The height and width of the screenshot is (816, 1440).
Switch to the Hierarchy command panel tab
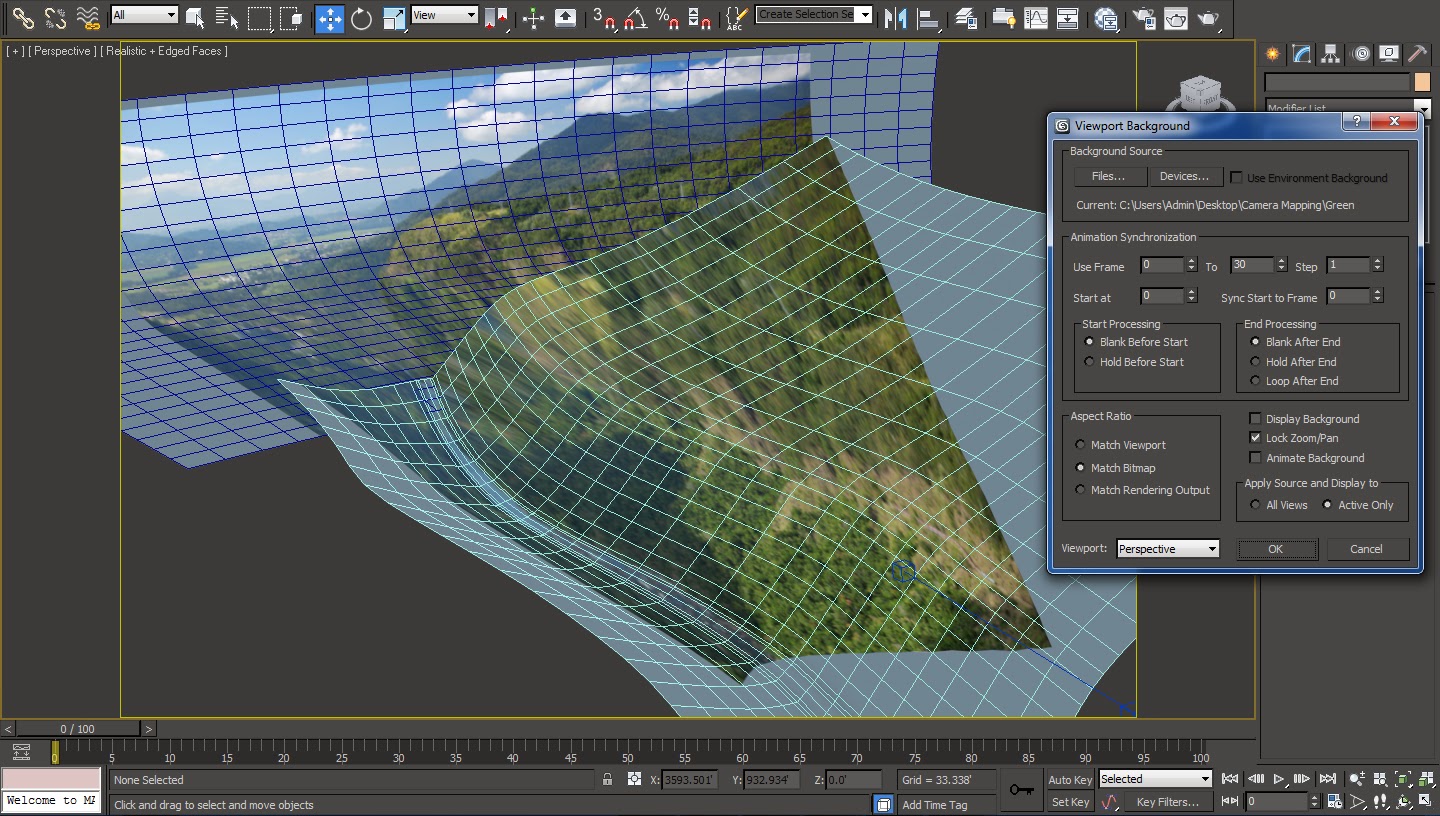coord(1330,54)
